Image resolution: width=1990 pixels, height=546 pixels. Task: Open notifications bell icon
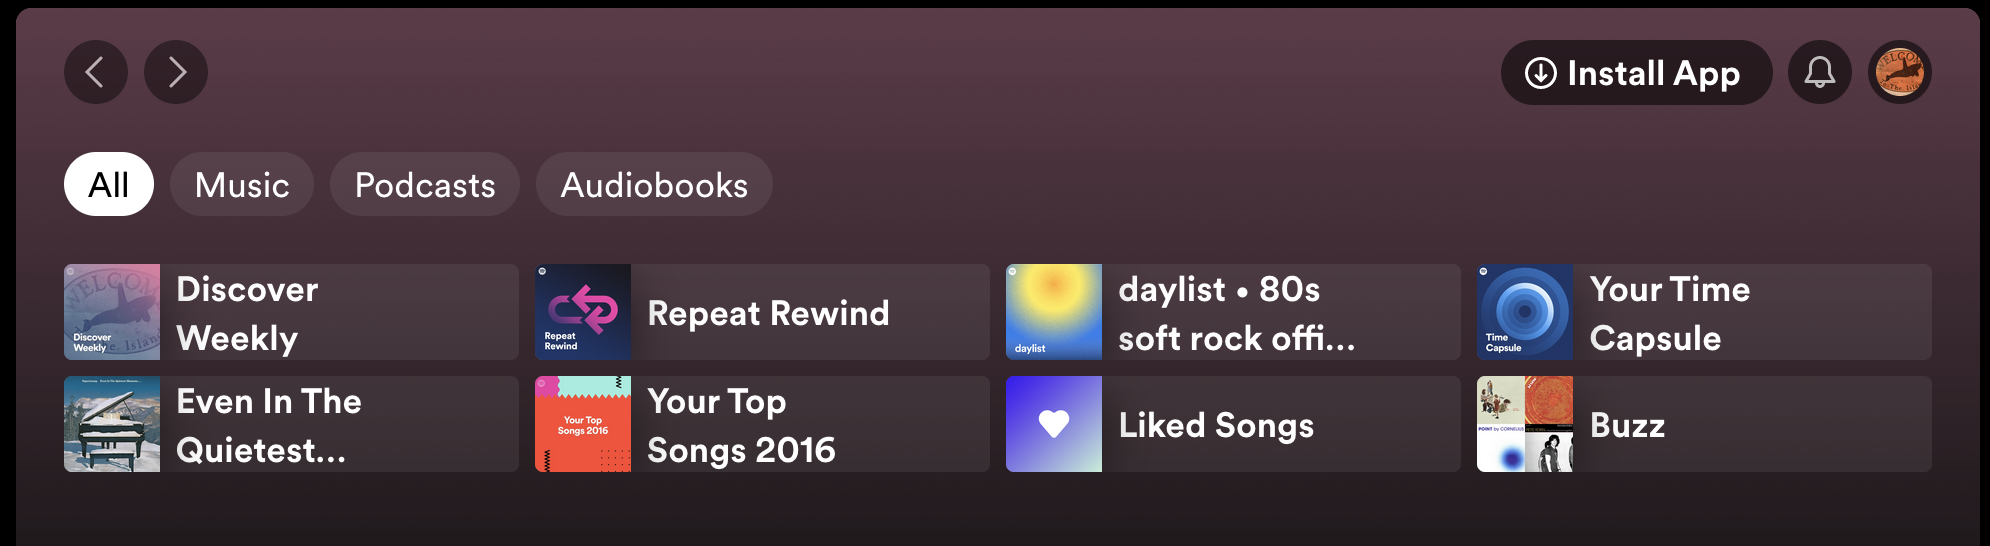(1819, 72)
